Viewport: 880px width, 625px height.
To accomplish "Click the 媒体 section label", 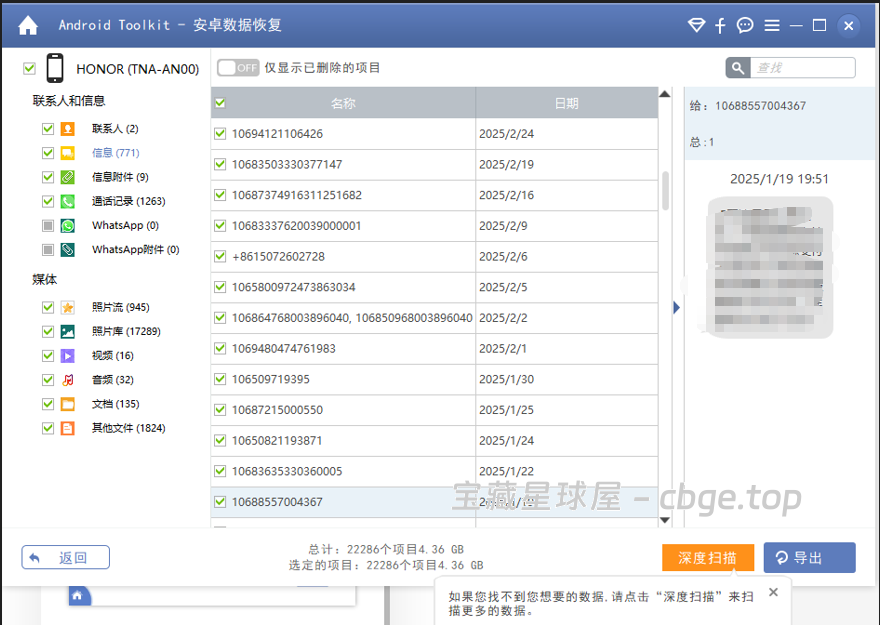I will coord(44,280).
